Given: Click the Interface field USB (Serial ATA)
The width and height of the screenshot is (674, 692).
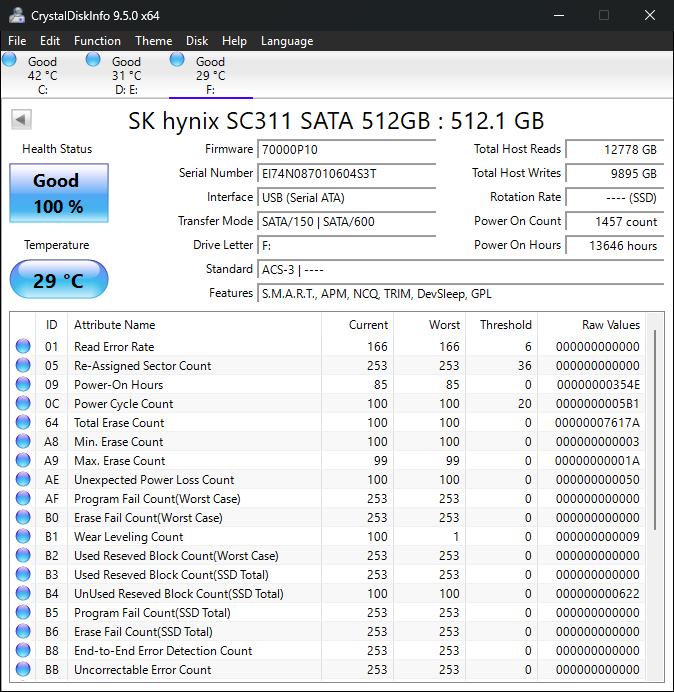Looking at the screenshot, I should point(346,197).
